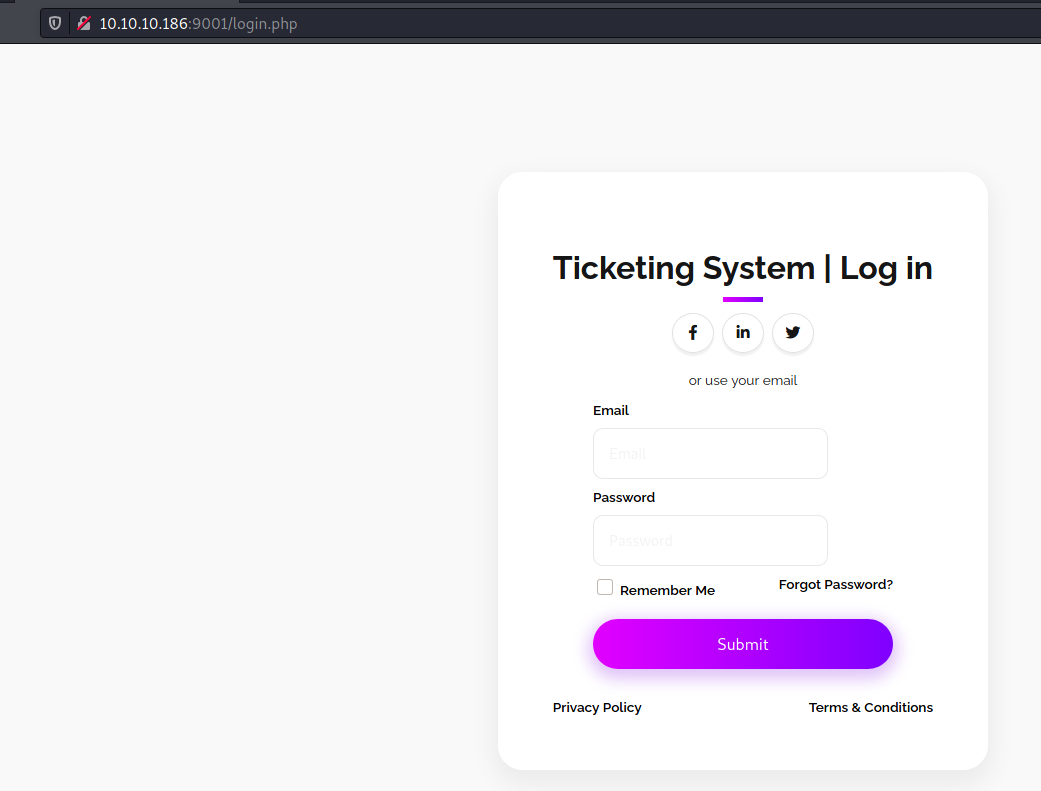Choose the LinkedIn login icon
The height and width of the screenshot is (791, 1041).
(x=742, y=333)
